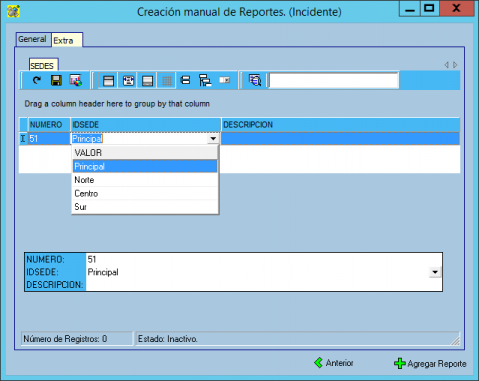This screenshot has height=381, width=479.
Task: Click the grid search magnifier icon
Action: (x=255, y=80)
